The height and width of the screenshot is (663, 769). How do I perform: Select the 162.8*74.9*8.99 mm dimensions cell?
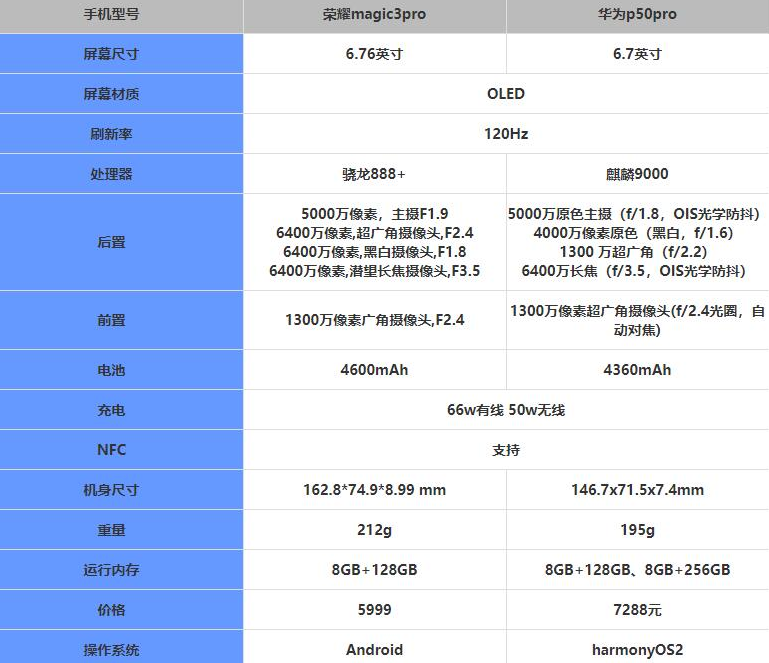pos(374,490)
